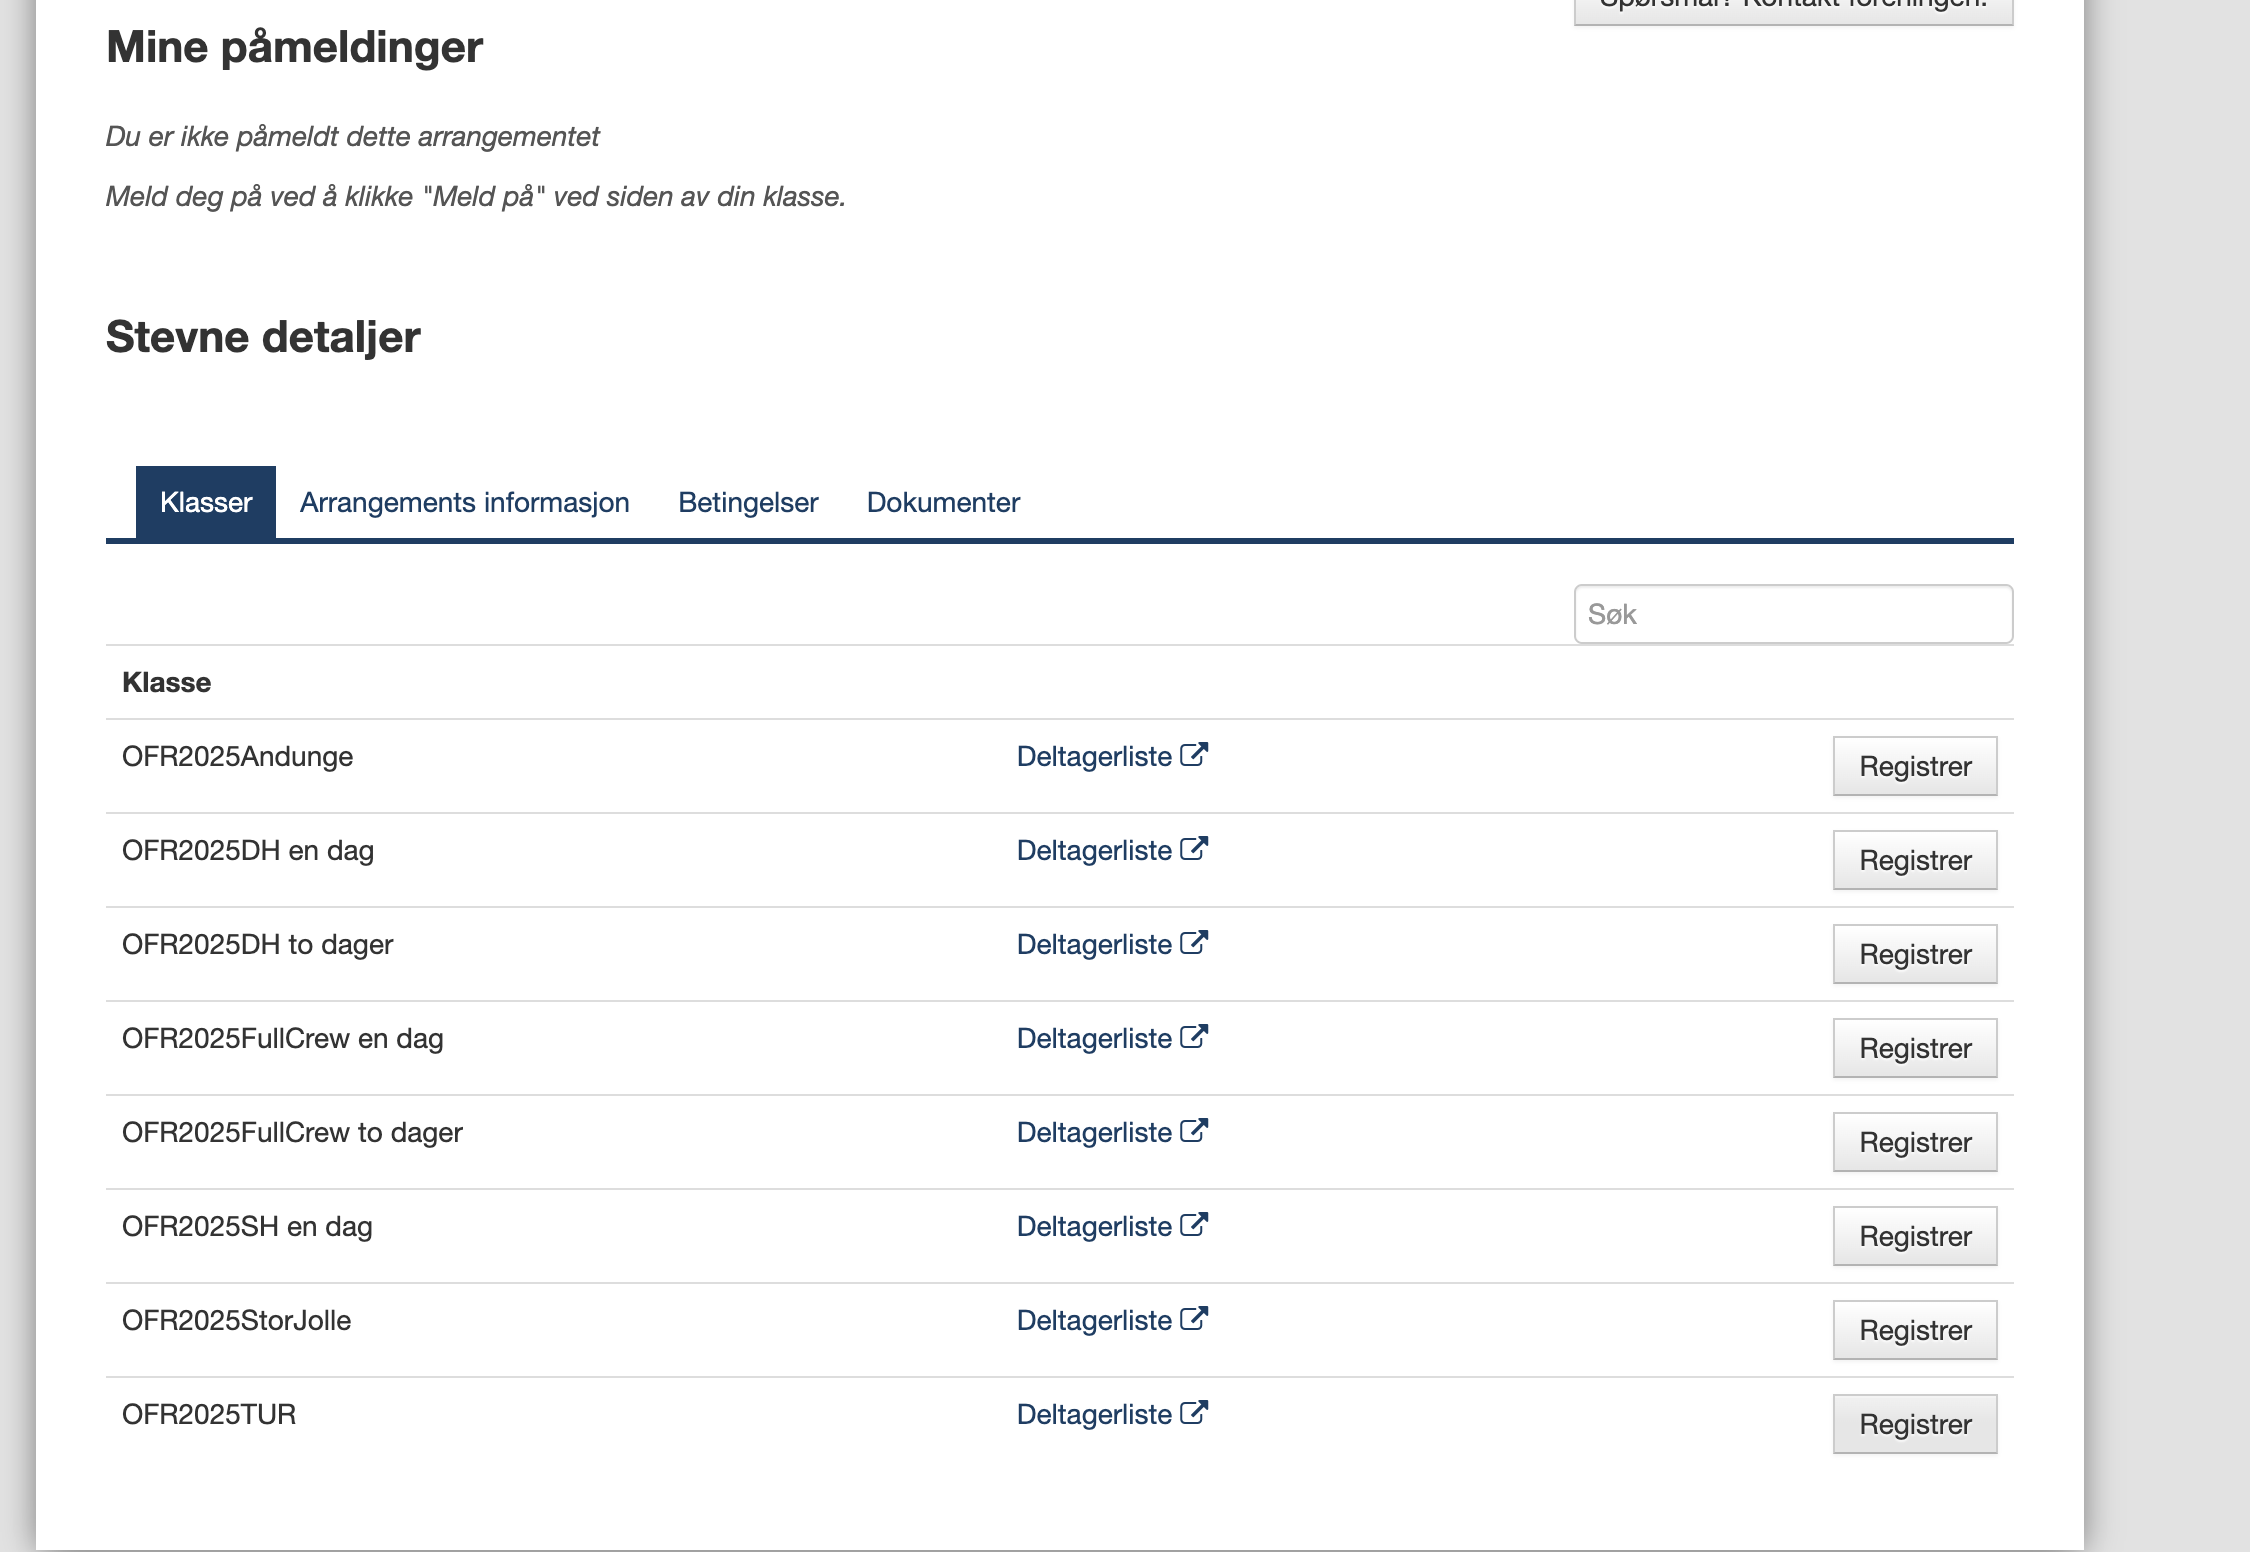The width and height of the screenshot is (2250, 1552).
Task: Select the Dokumenter tab
Action: tap(943, 502)
